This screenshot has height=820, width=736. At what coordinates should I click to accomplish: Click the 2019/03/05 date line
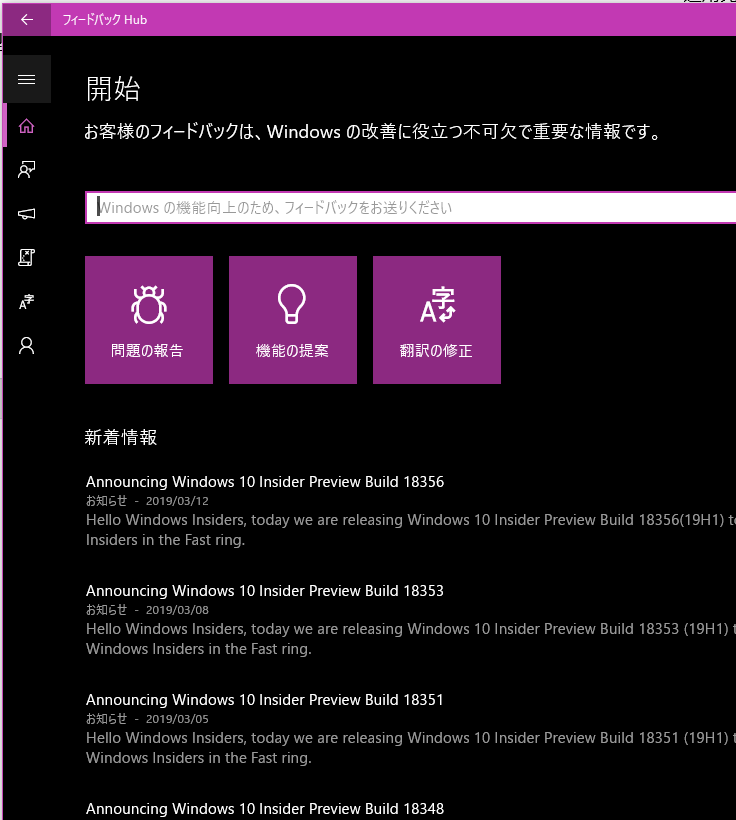(x=147, y=719)
